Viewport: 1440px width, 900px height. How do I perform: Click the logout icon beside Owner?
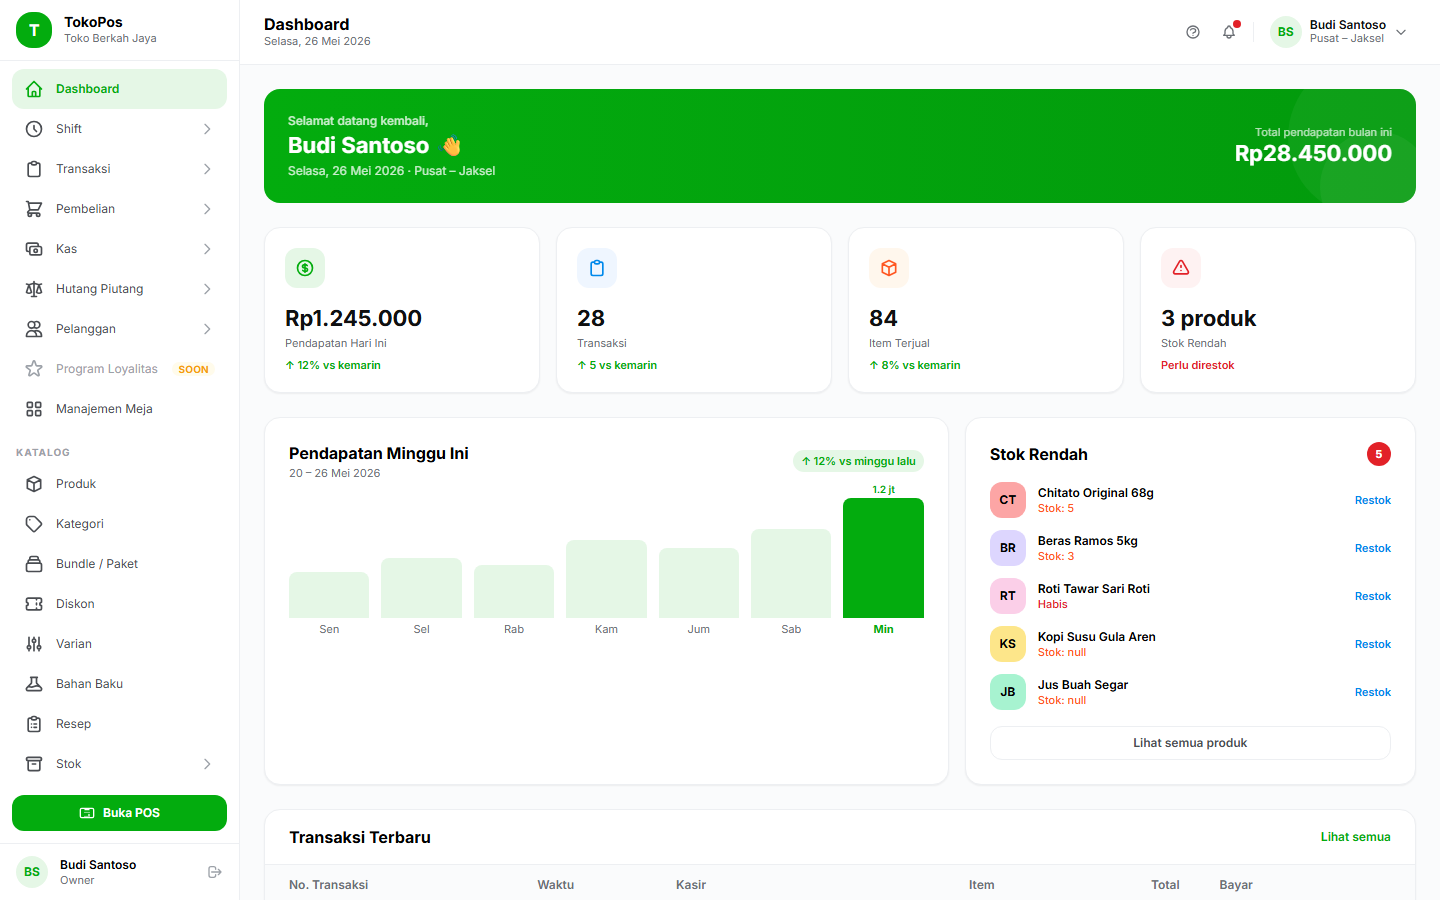click(214, 872)
